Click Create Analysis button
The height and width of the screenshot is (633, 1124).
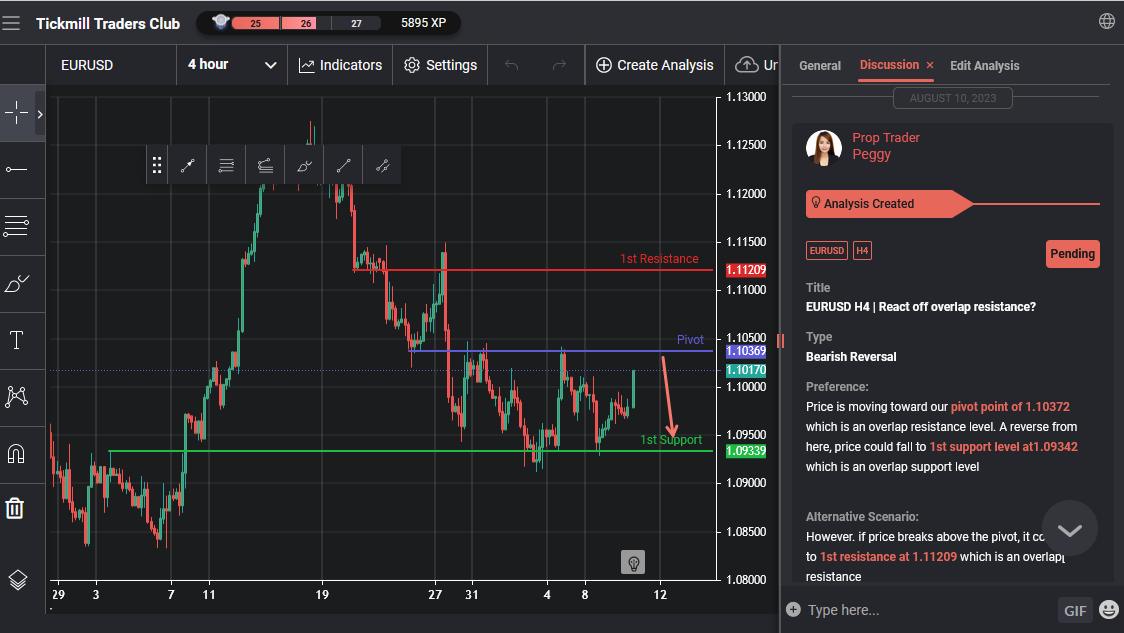point(654,65)
